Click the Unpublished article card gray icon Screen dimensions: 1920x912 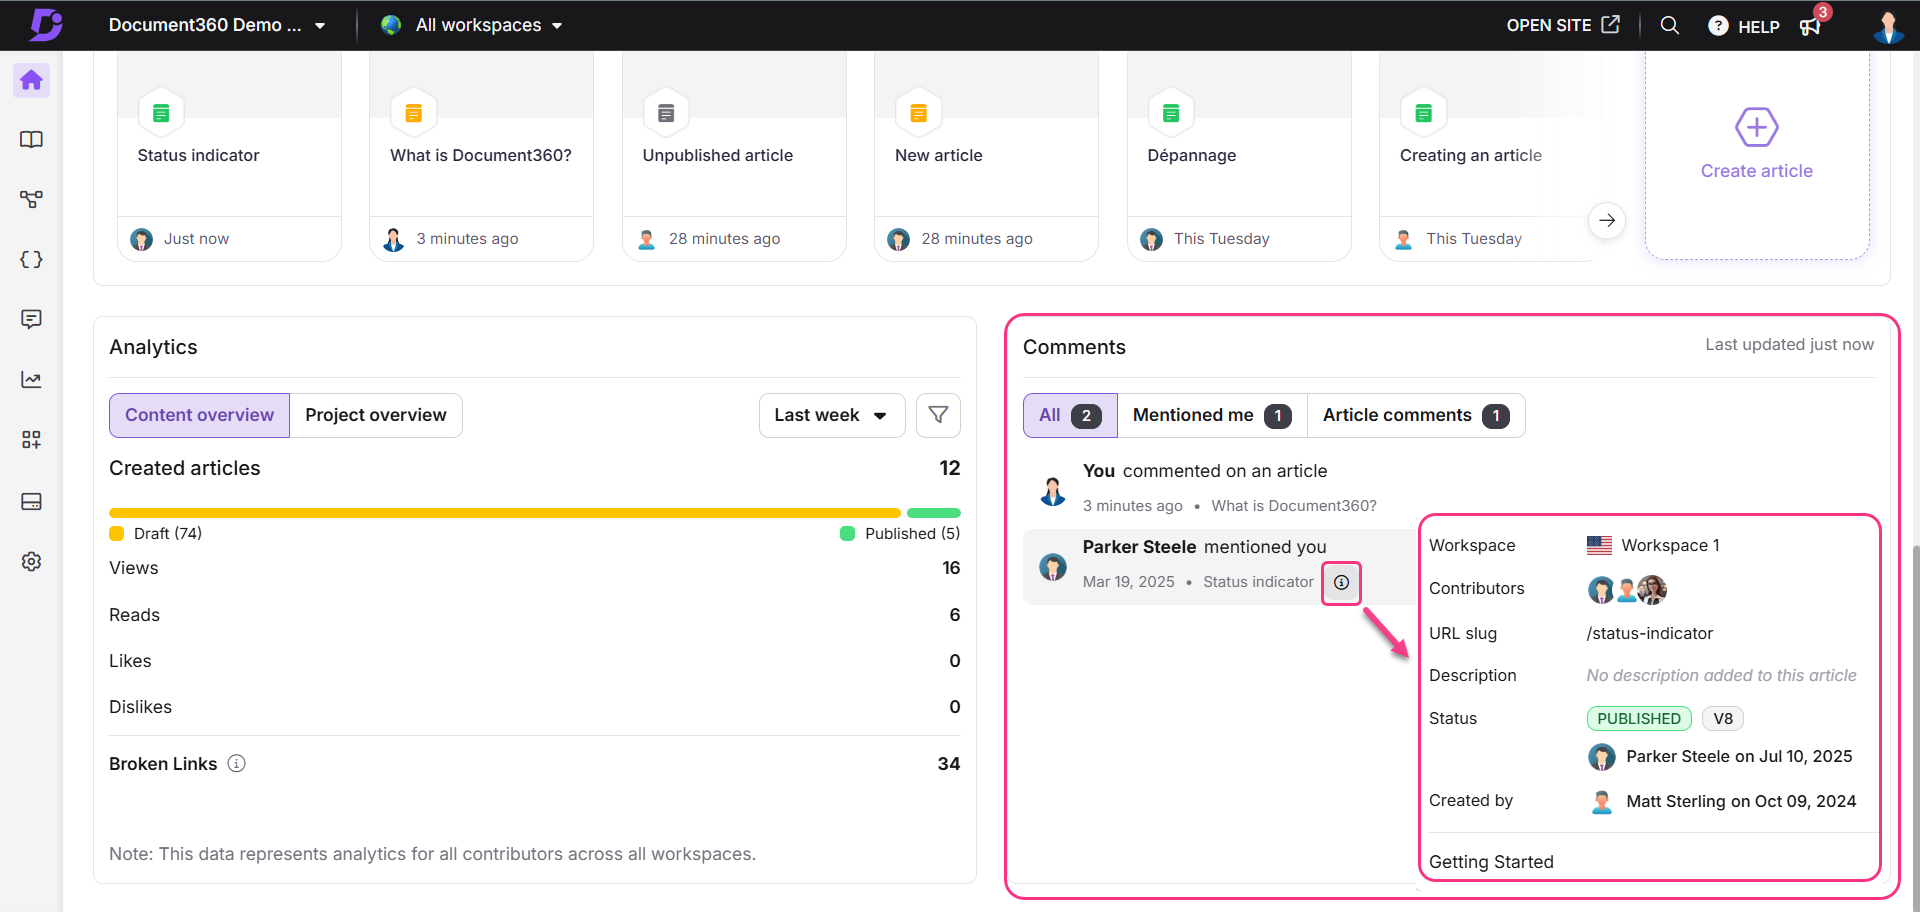[x=666, y=113]
